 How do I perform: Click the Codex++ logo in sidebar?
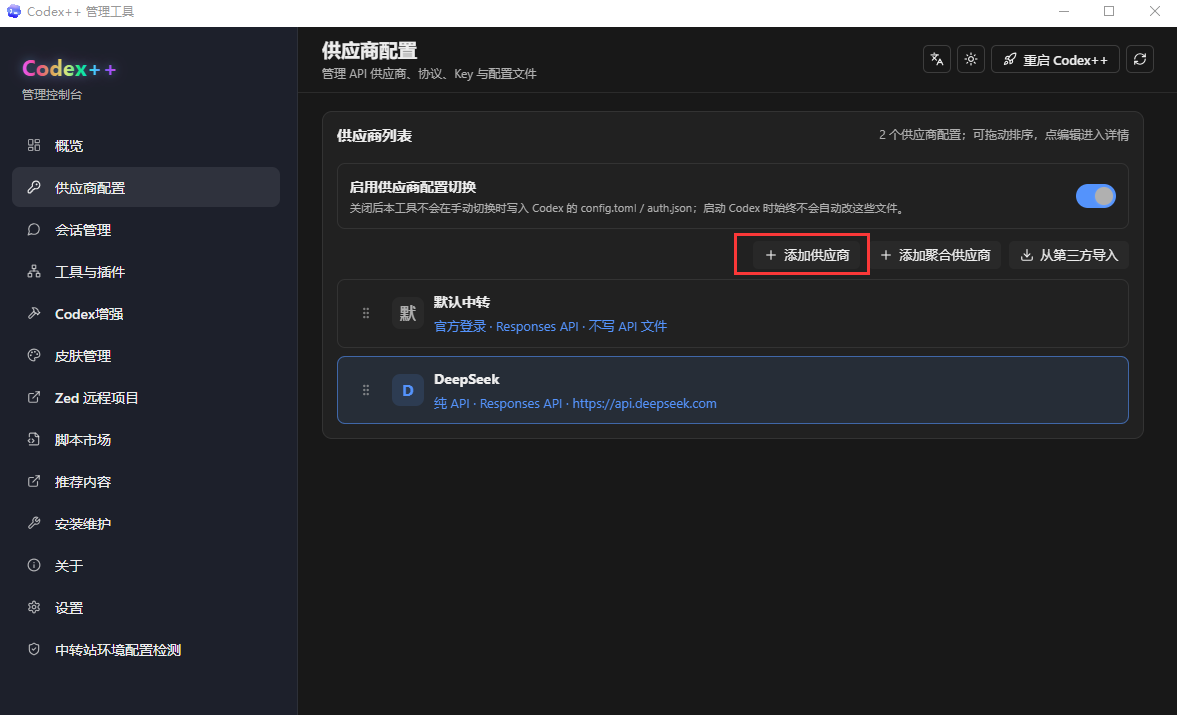pyautogui.click(x=69, y=68)
